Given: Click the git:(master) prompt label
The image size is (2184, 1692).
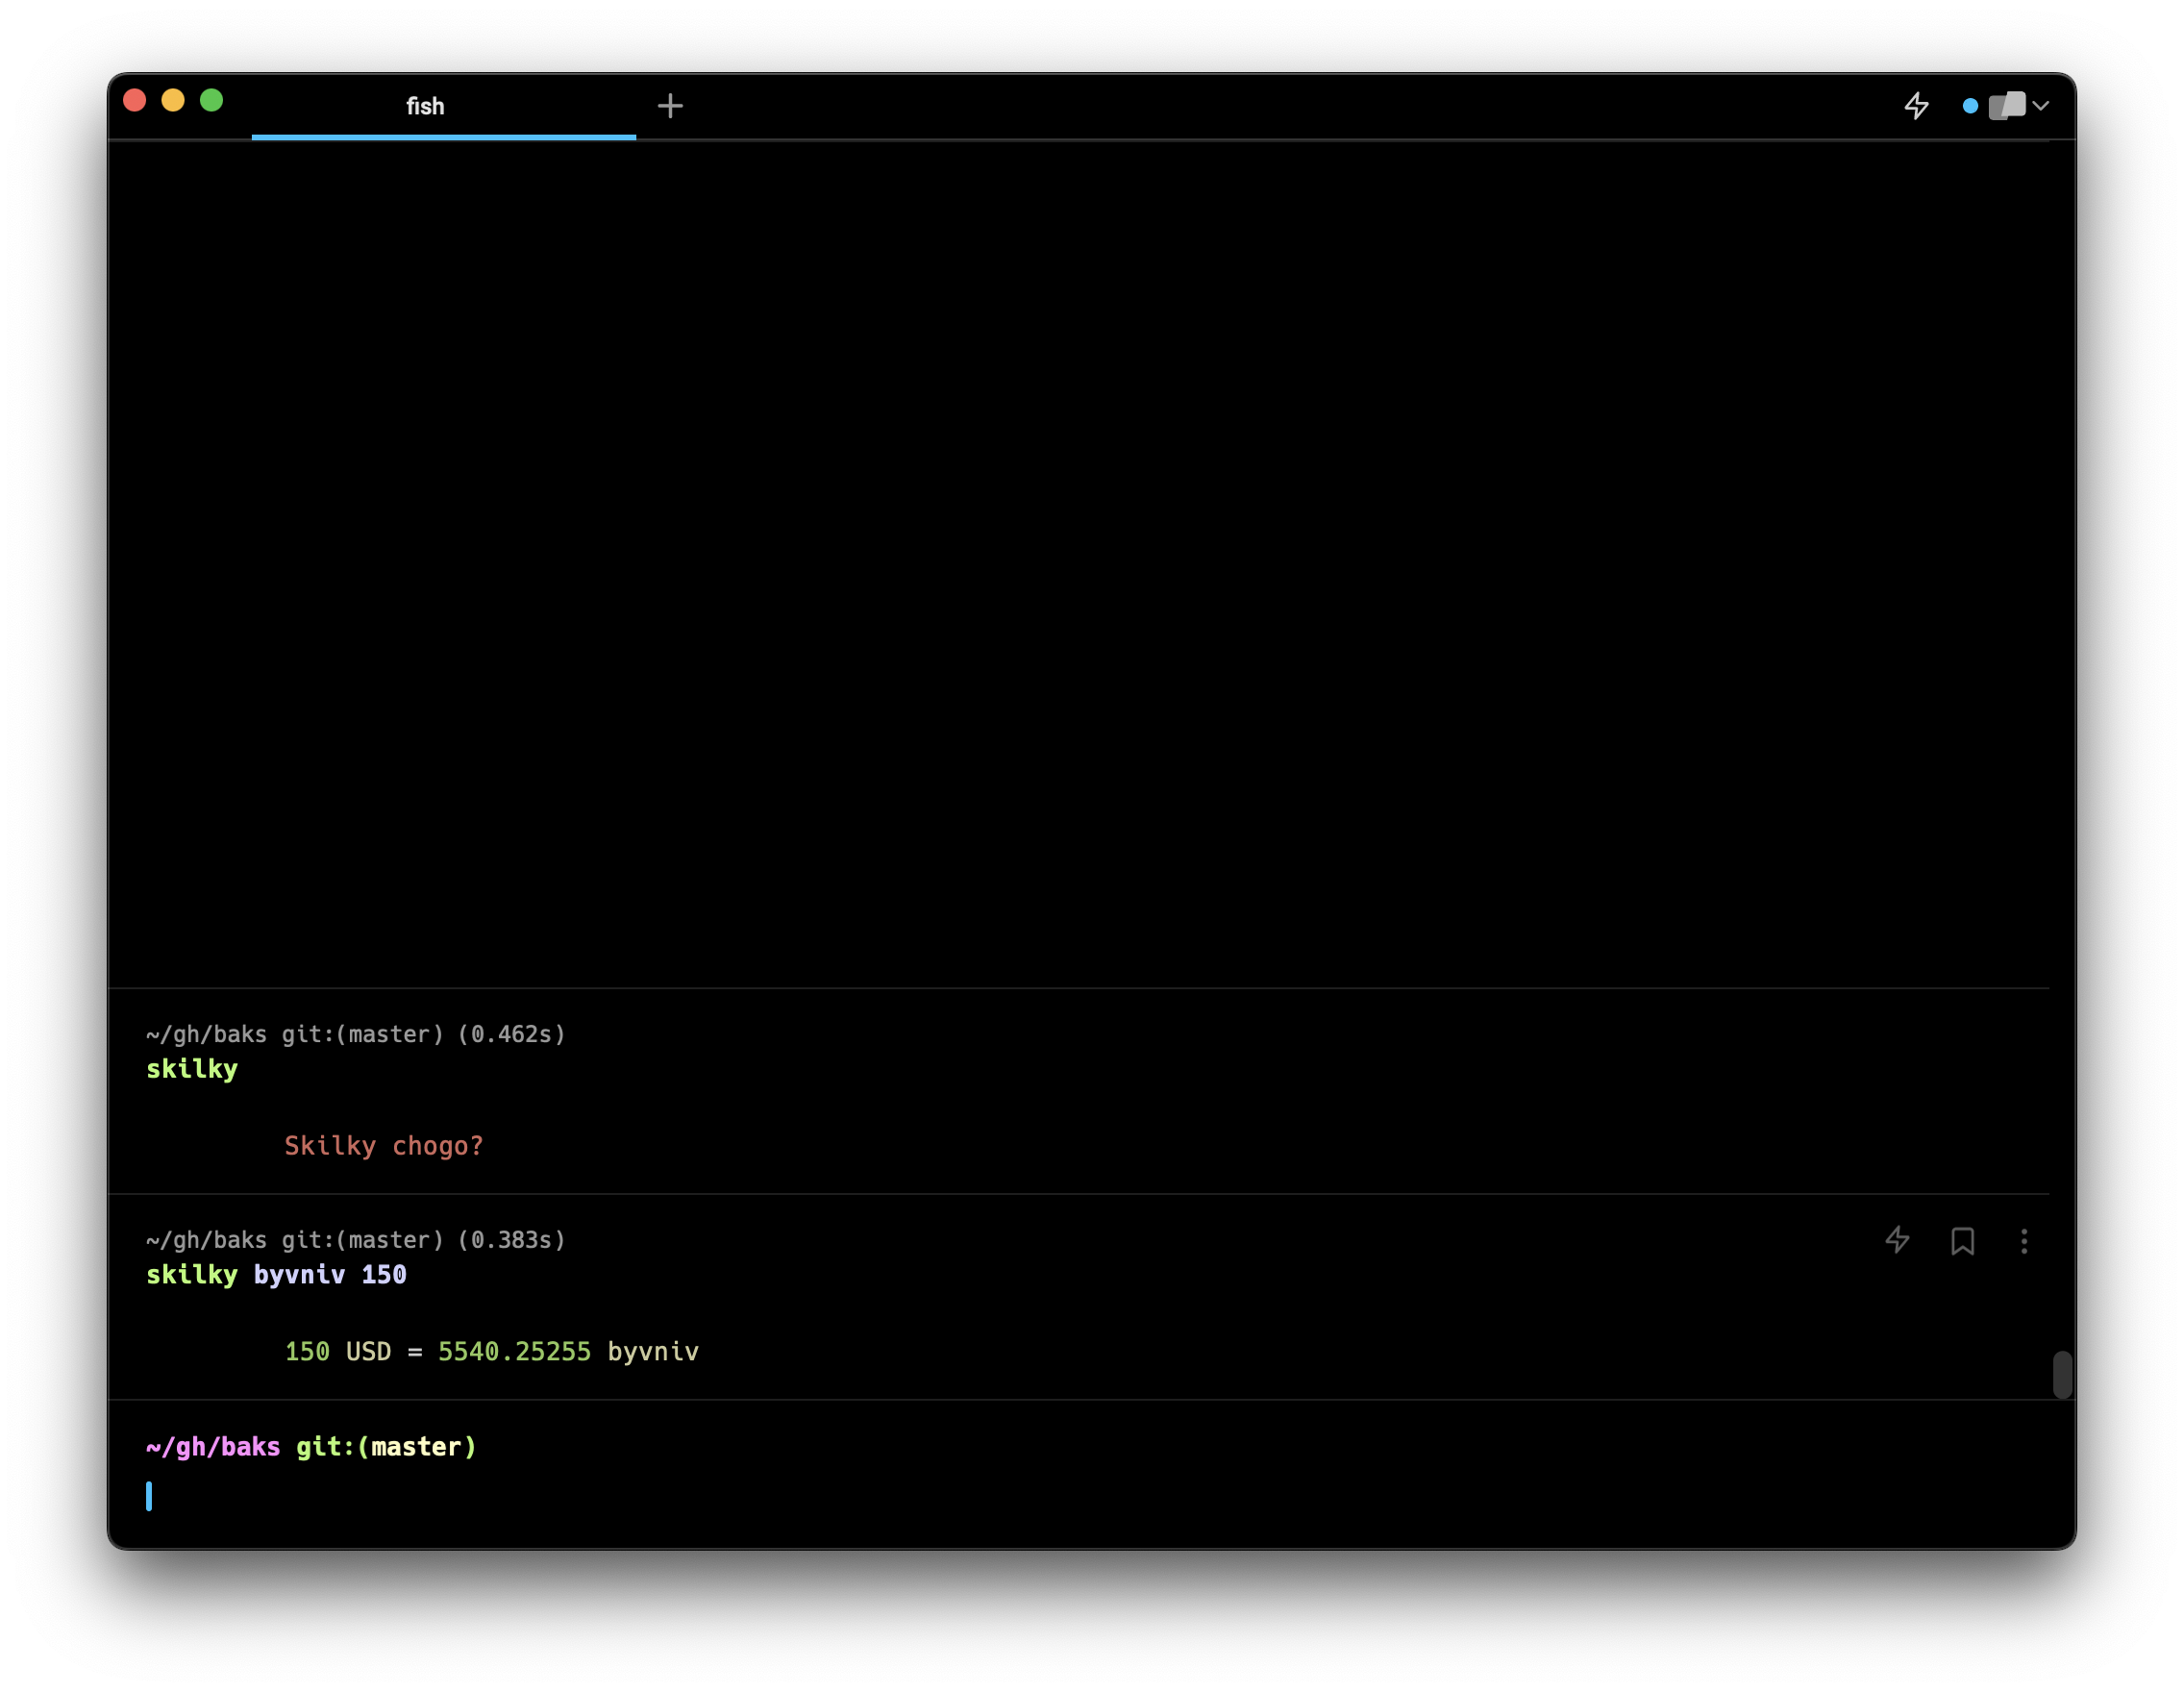Looking at the screenshot, I should click(386, 1447).
